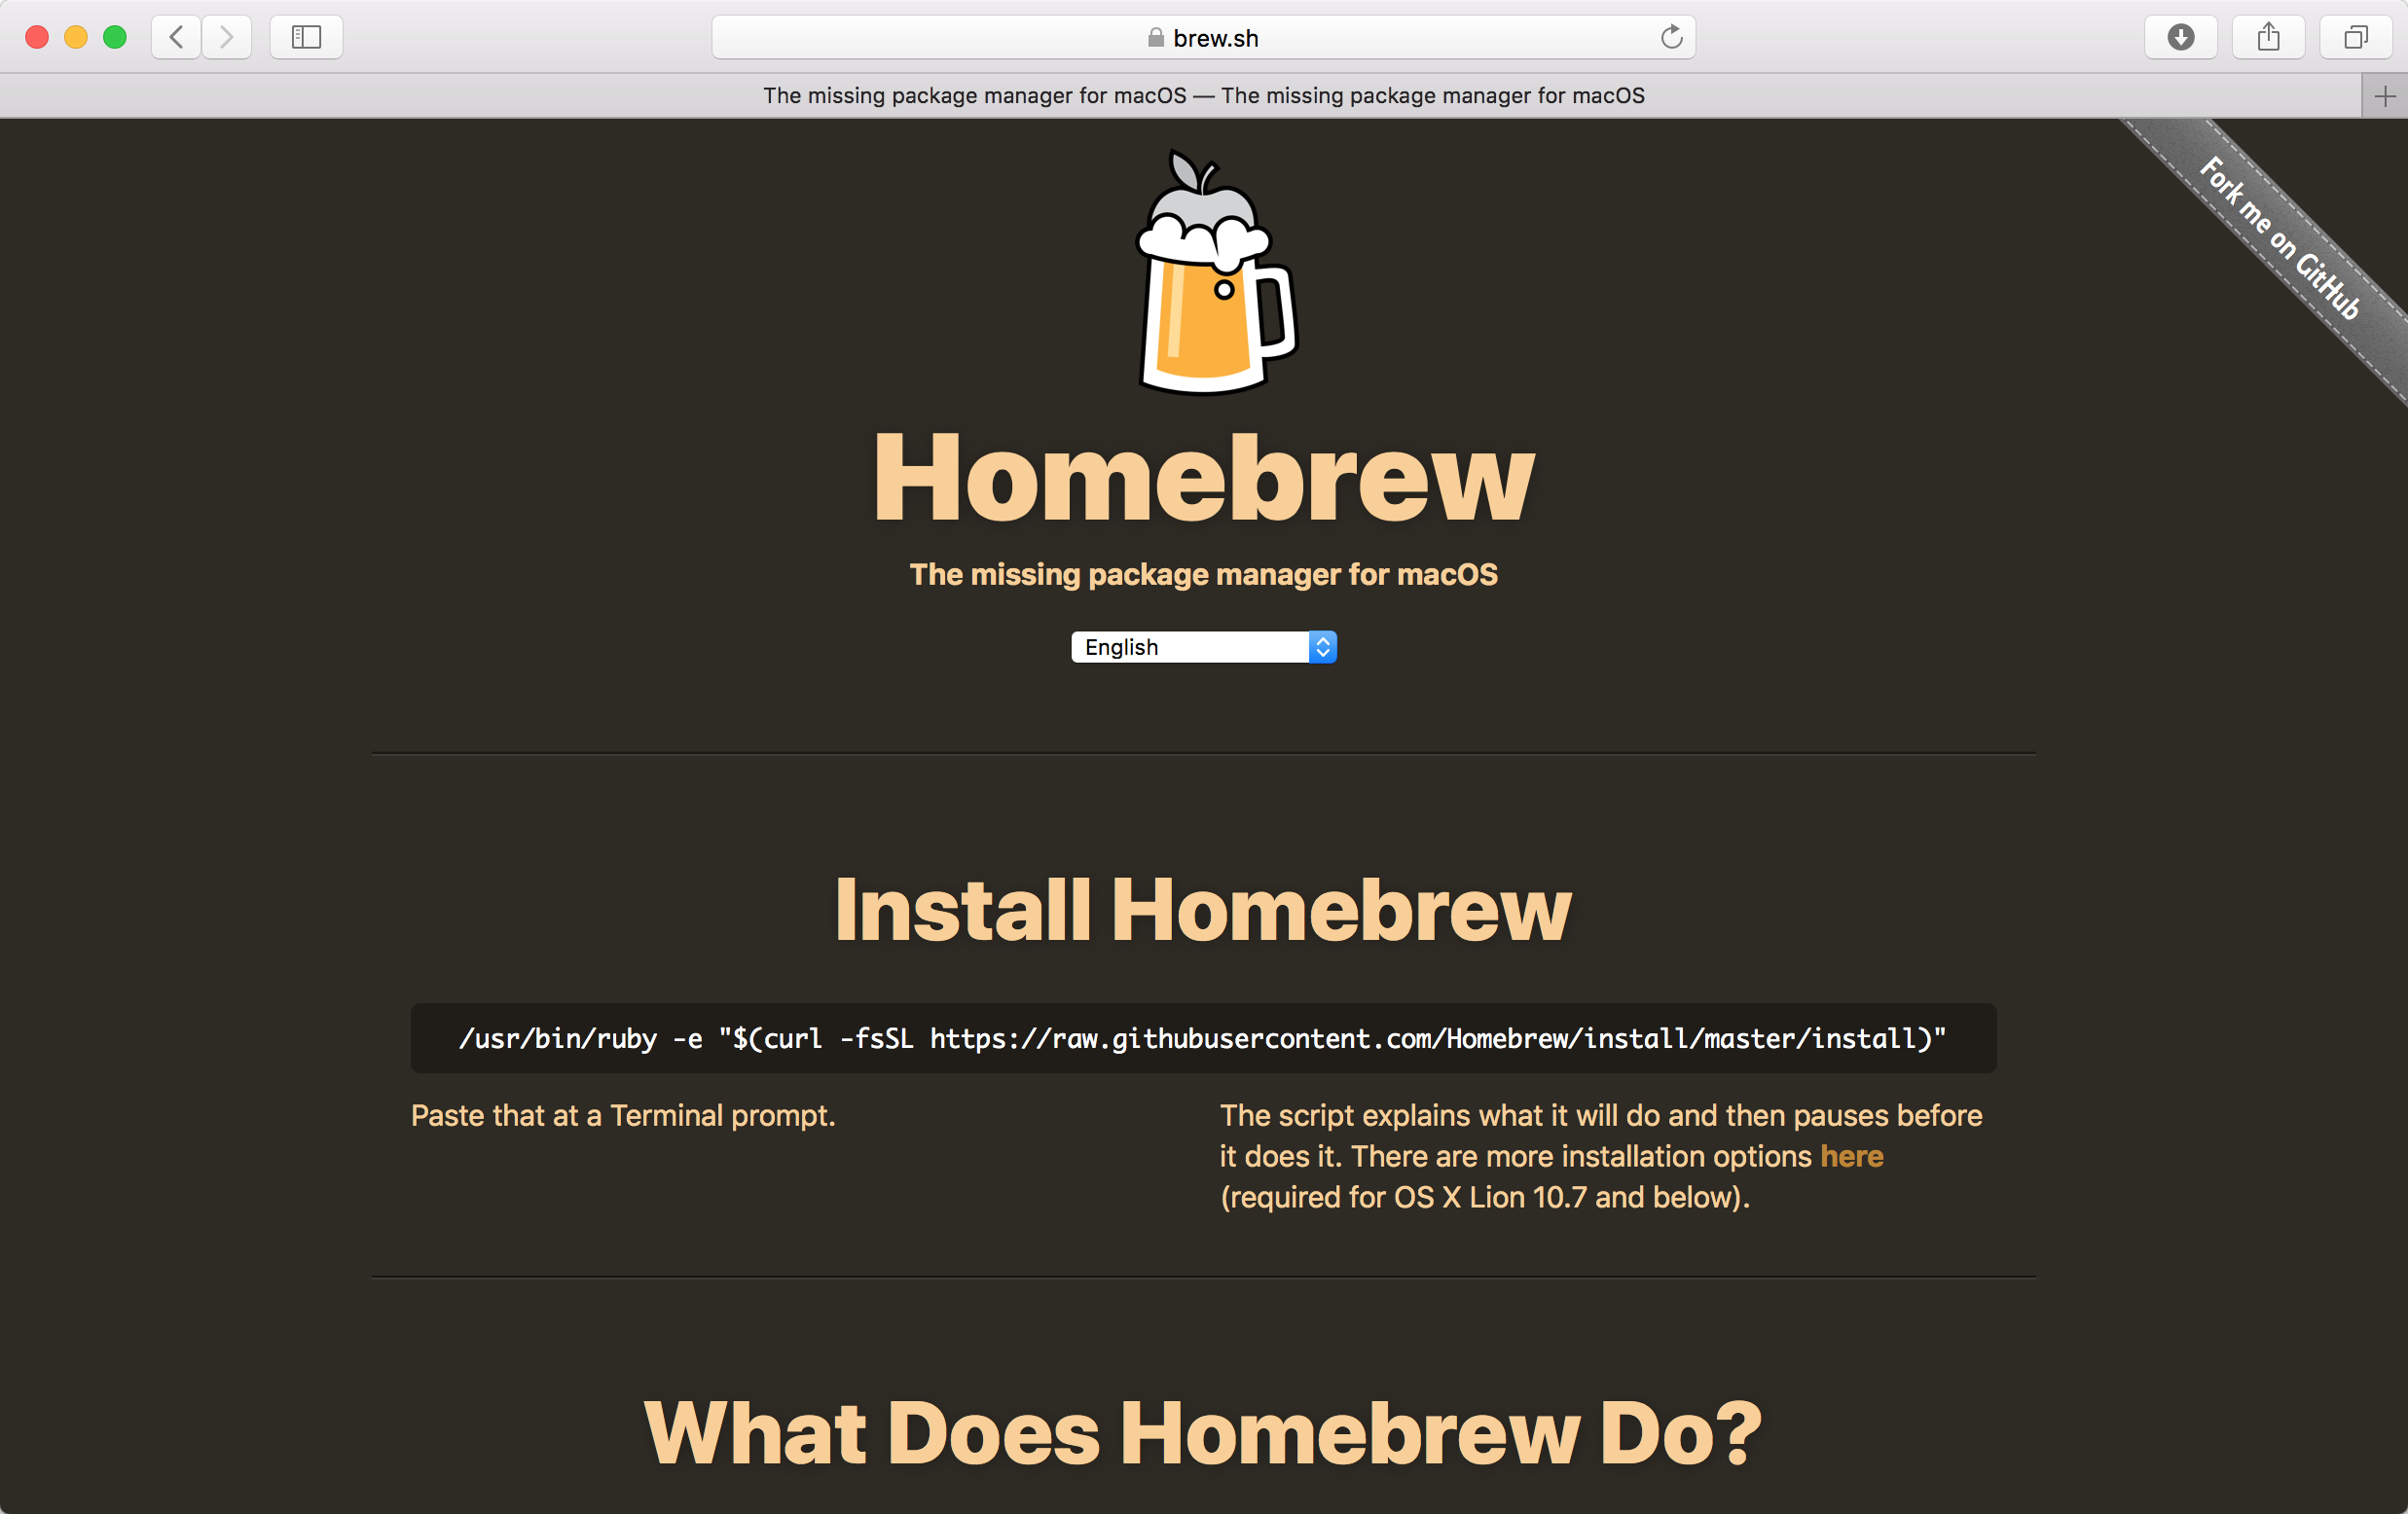This screenshot has width=2408, height=1514.
Task: Reload the page with the refresh icon
Action: point(1671,37)
